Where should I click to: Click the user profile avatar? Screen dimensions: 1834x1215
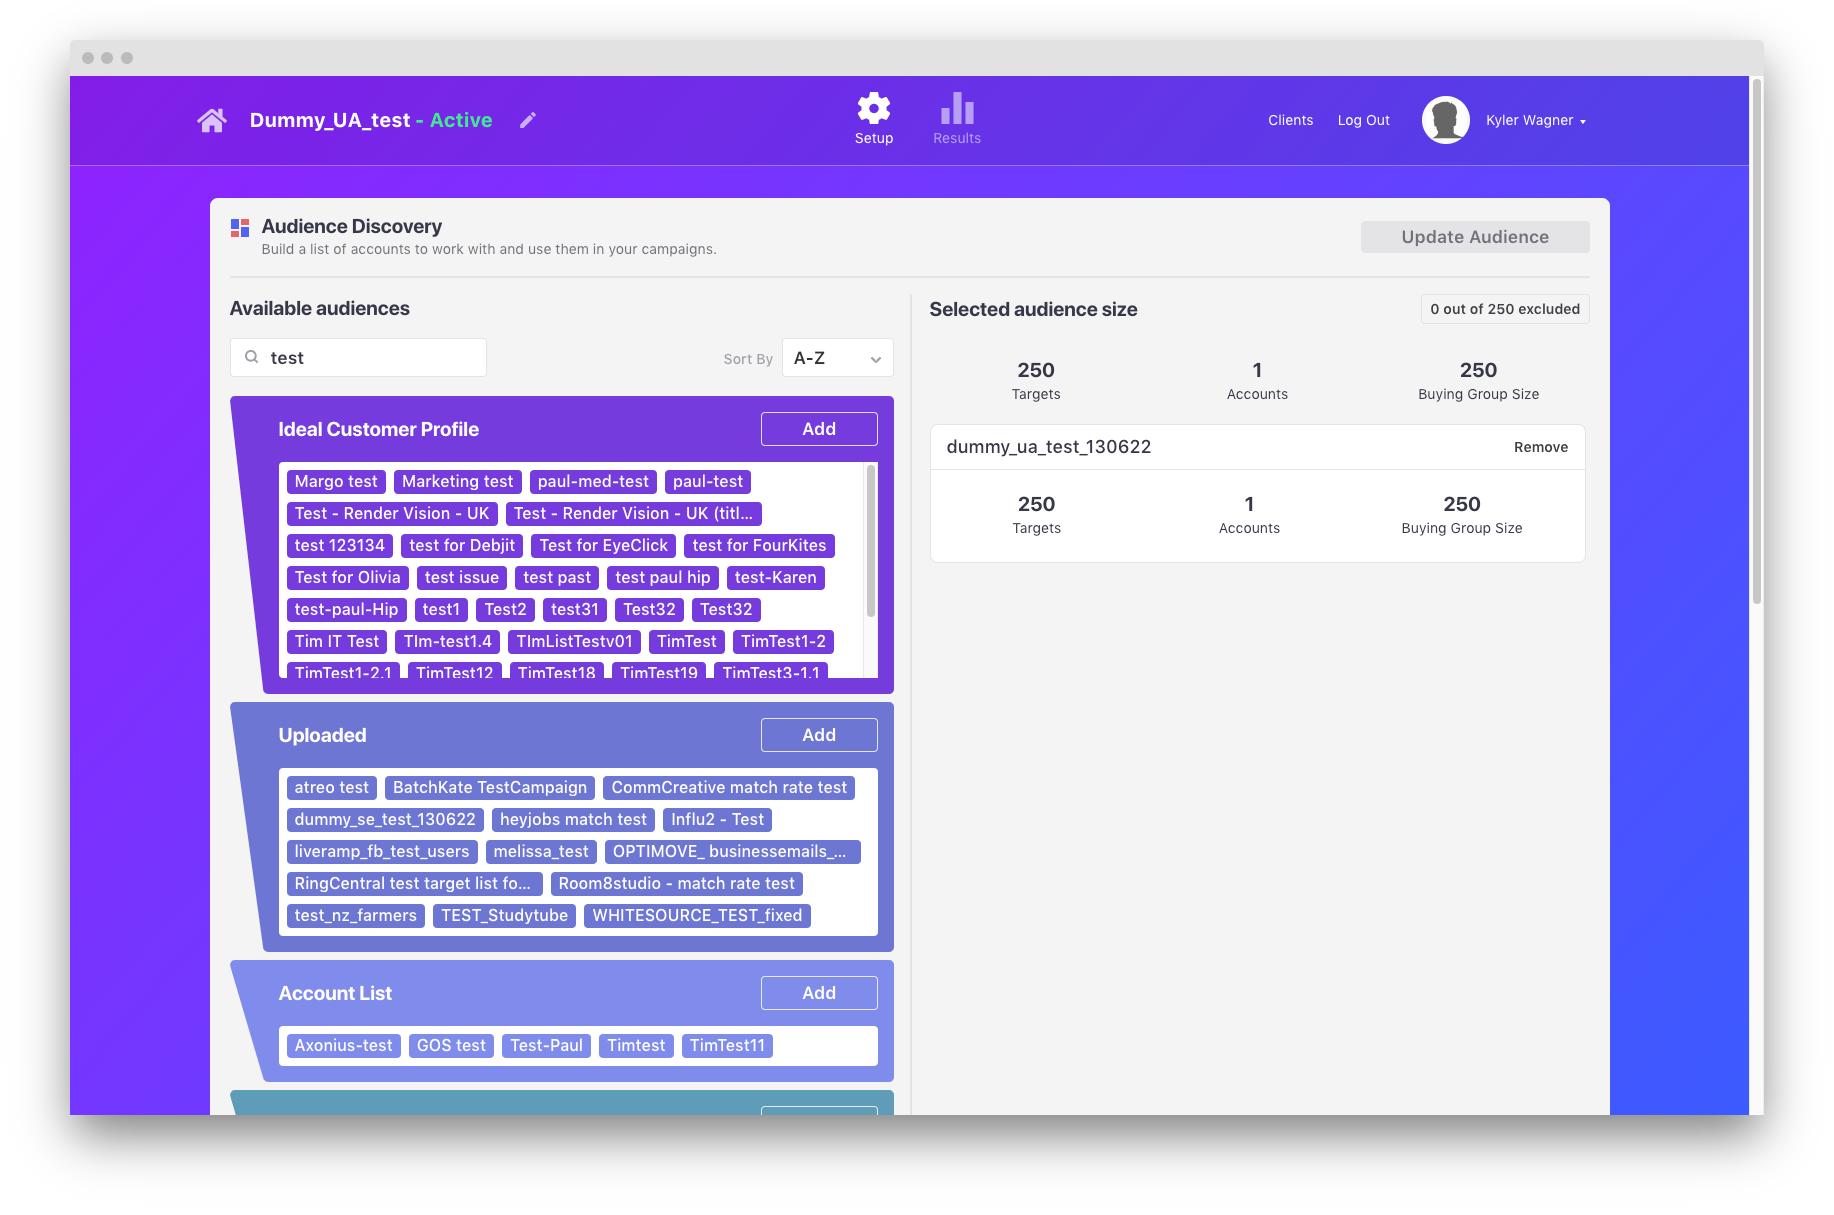1445,120
